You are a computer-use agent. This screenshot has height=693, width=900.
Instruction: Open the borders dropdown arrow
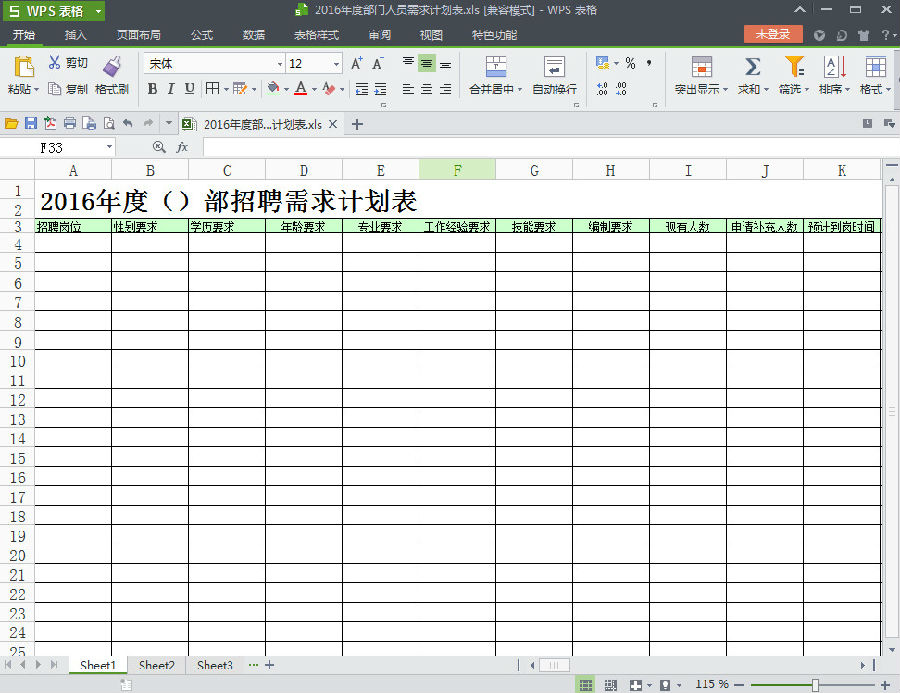click(226, 89)
